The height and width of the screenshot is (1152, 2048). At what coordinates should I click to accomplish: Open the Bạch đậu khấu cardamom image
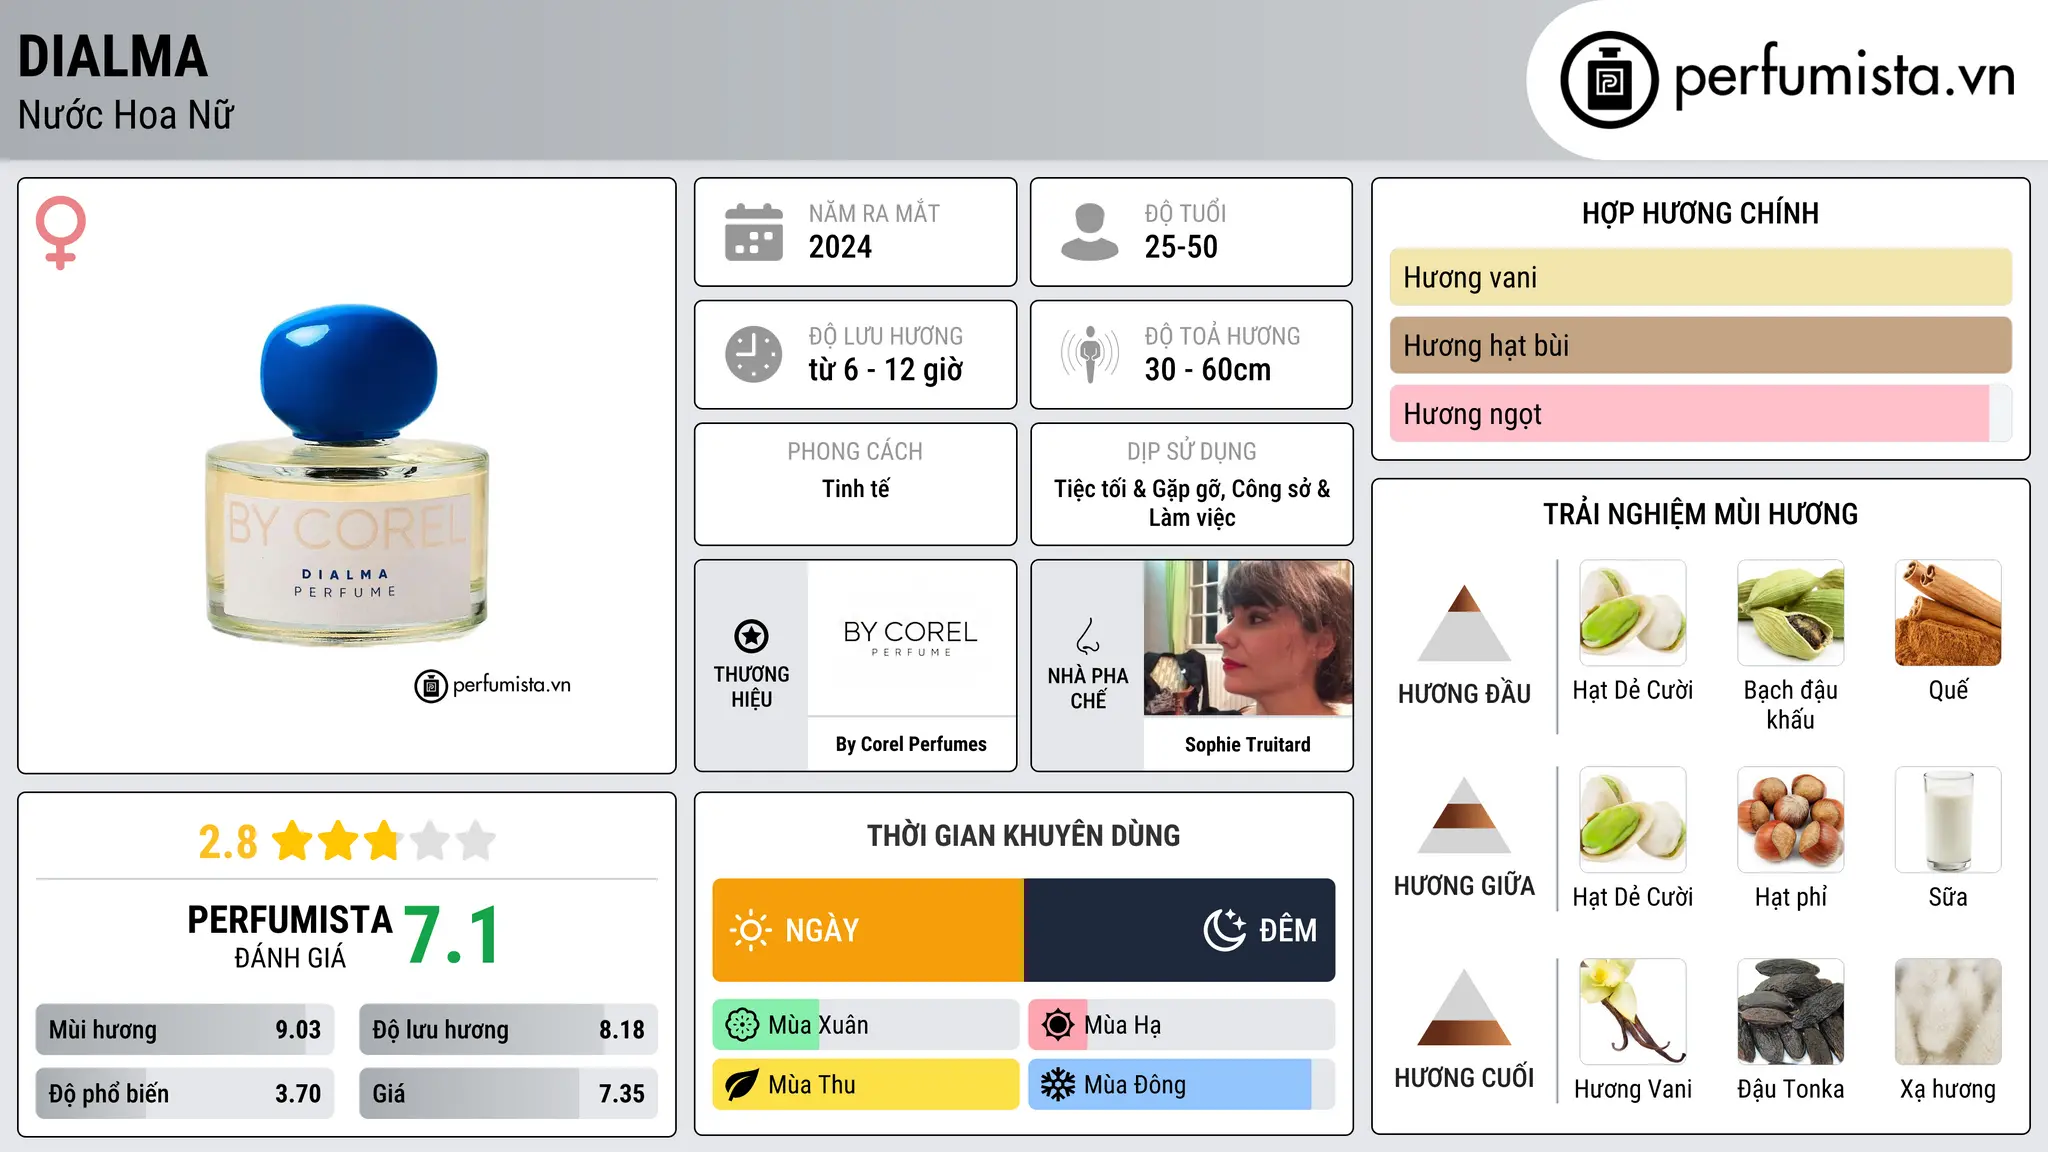[1791, 612]
